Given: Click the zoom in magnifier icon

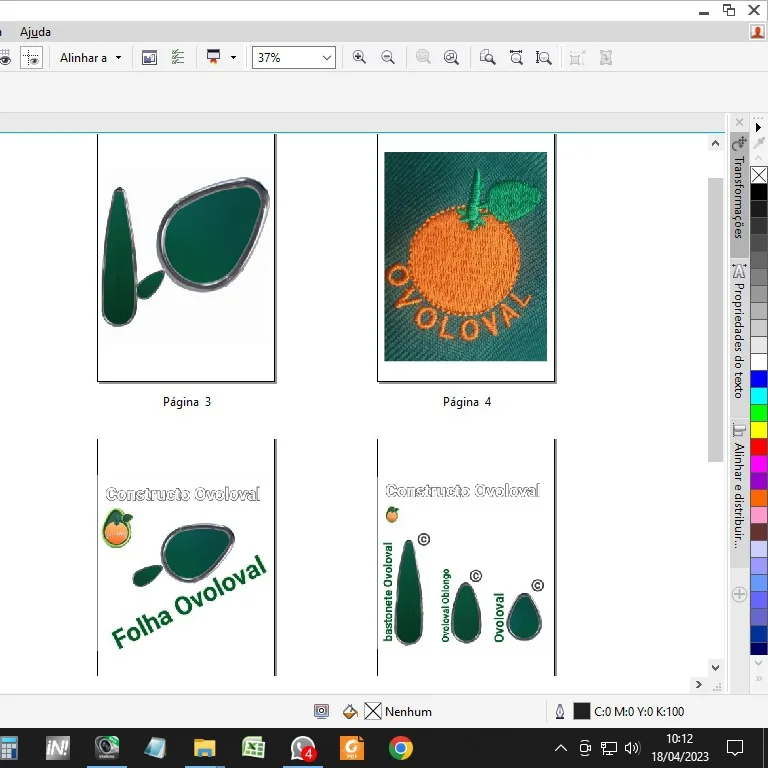Looking at the screenshot, I should coord(359,58).
